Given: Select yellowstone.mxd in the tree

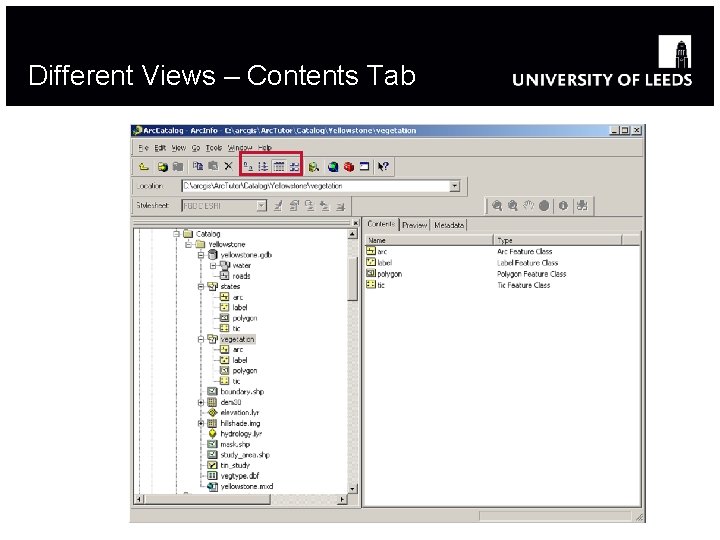Looking at the screenshot, I should click(247, 487).
